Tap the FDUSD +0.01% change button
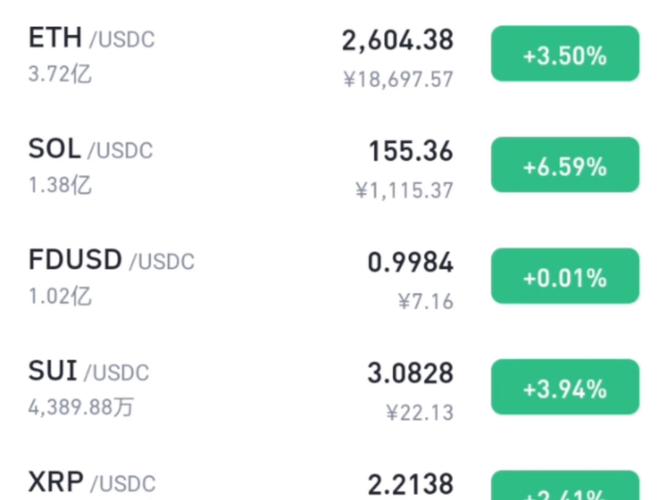The height and width of the screenshot is (500, 667). pyautogui.click(x=564, y=277)
